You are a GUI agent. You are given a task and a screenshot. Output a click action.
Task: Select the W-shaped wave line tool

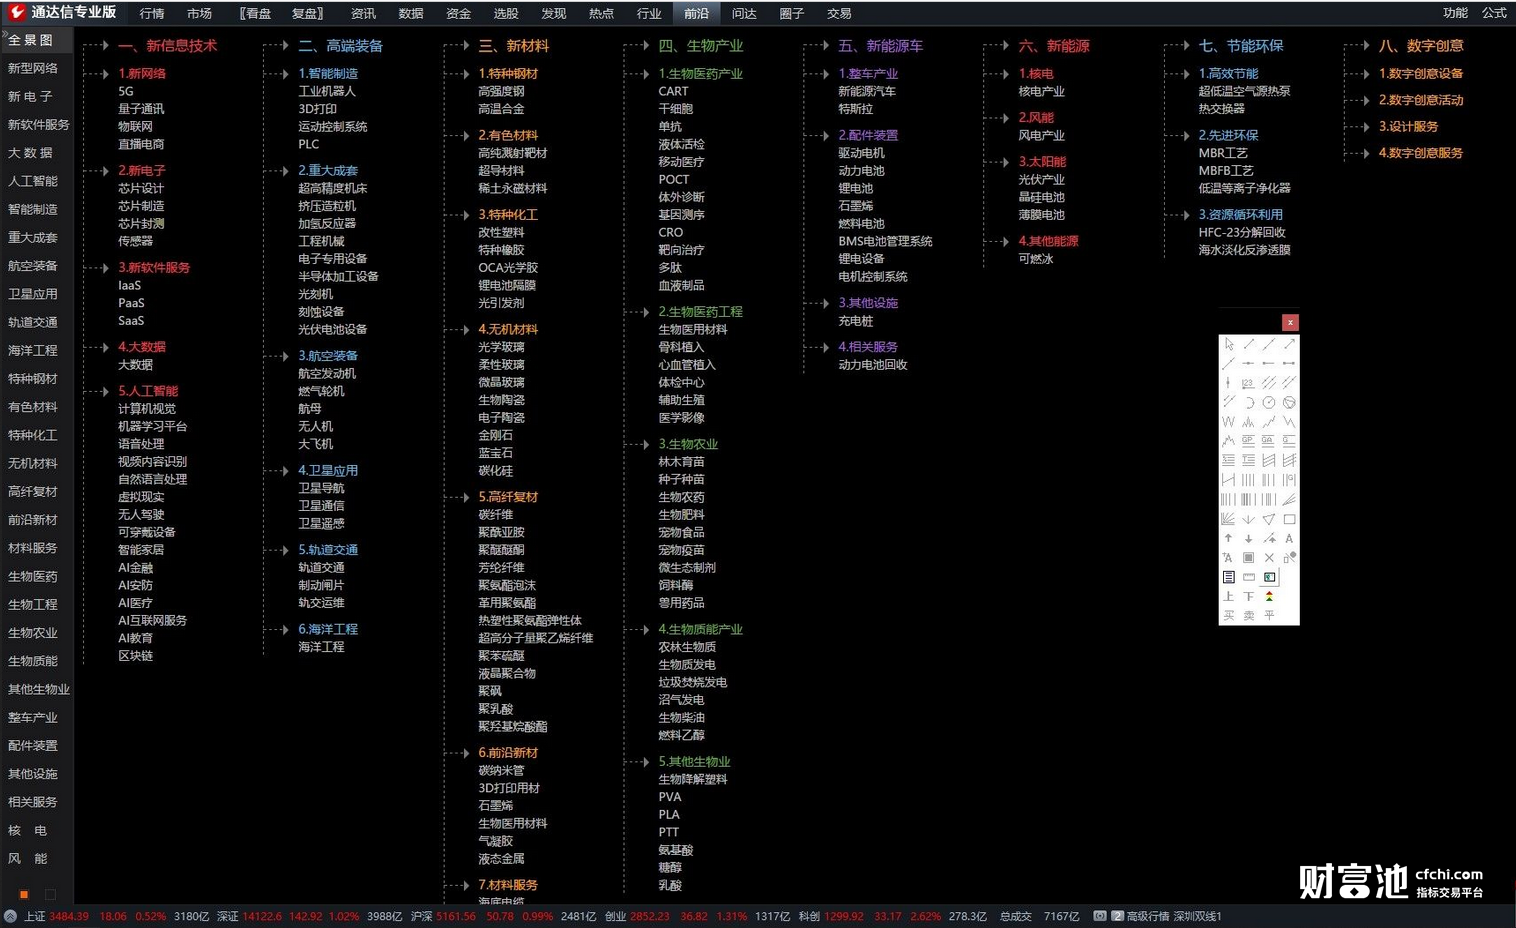[x=1229, y=422]
